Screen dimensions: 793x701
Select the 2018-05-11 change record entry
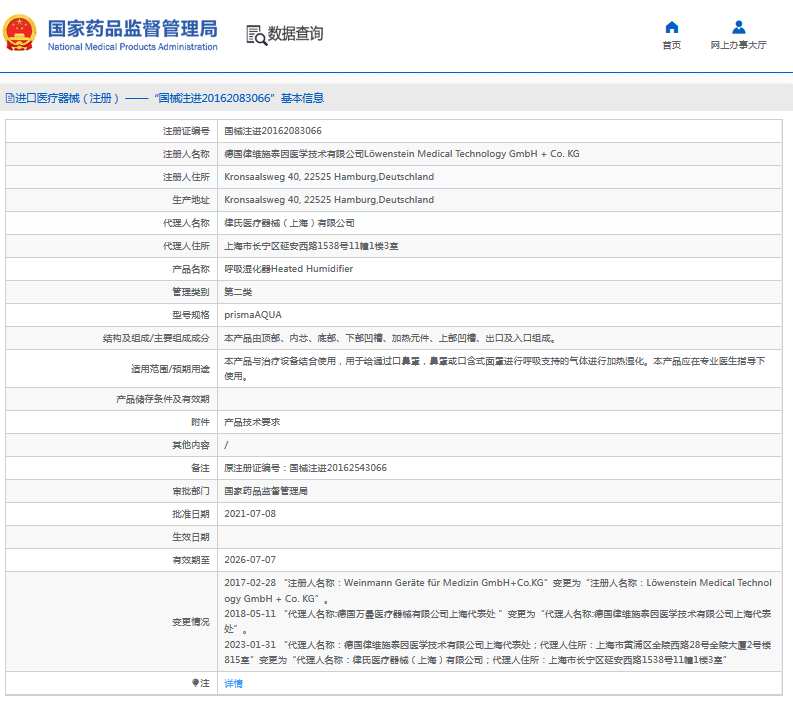coord(498,622)
